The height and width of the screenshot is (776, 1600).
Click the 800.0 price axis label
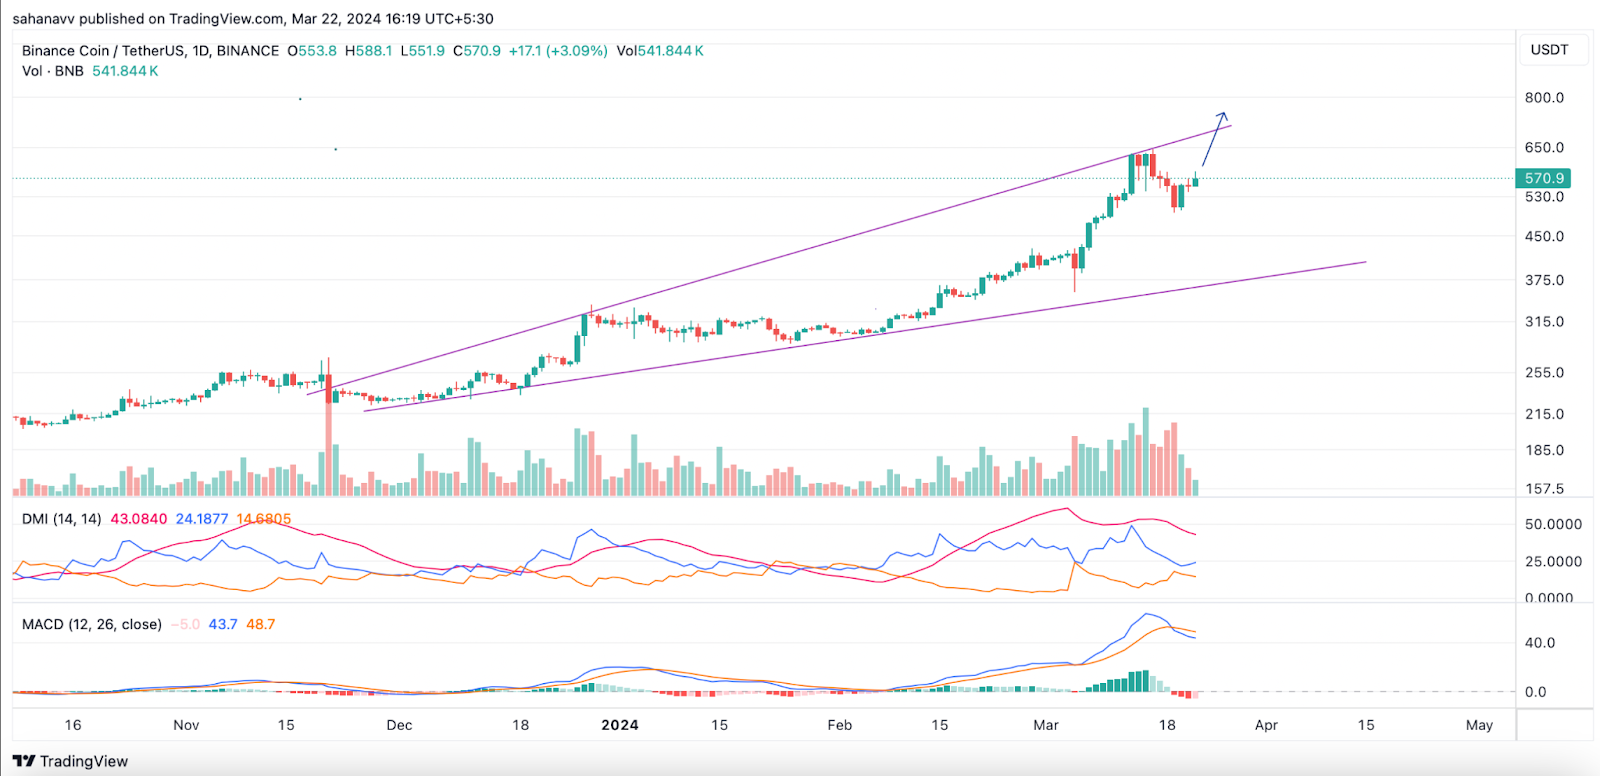coord(1544,97)
